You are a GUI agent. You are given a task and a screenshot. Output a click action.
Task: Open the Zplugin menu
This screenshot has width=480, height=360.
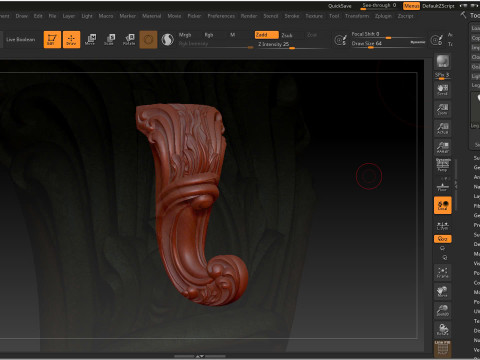(383, 16)
